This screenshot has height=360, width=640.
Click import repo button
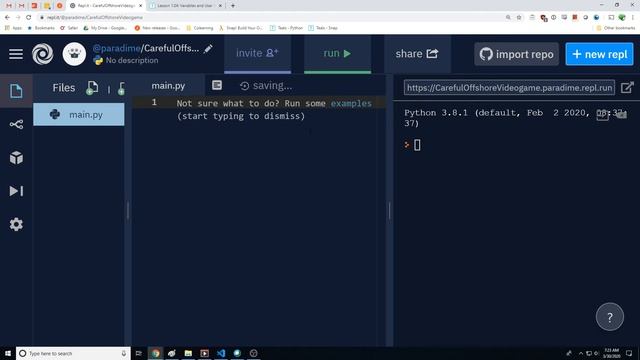[516, 54]
